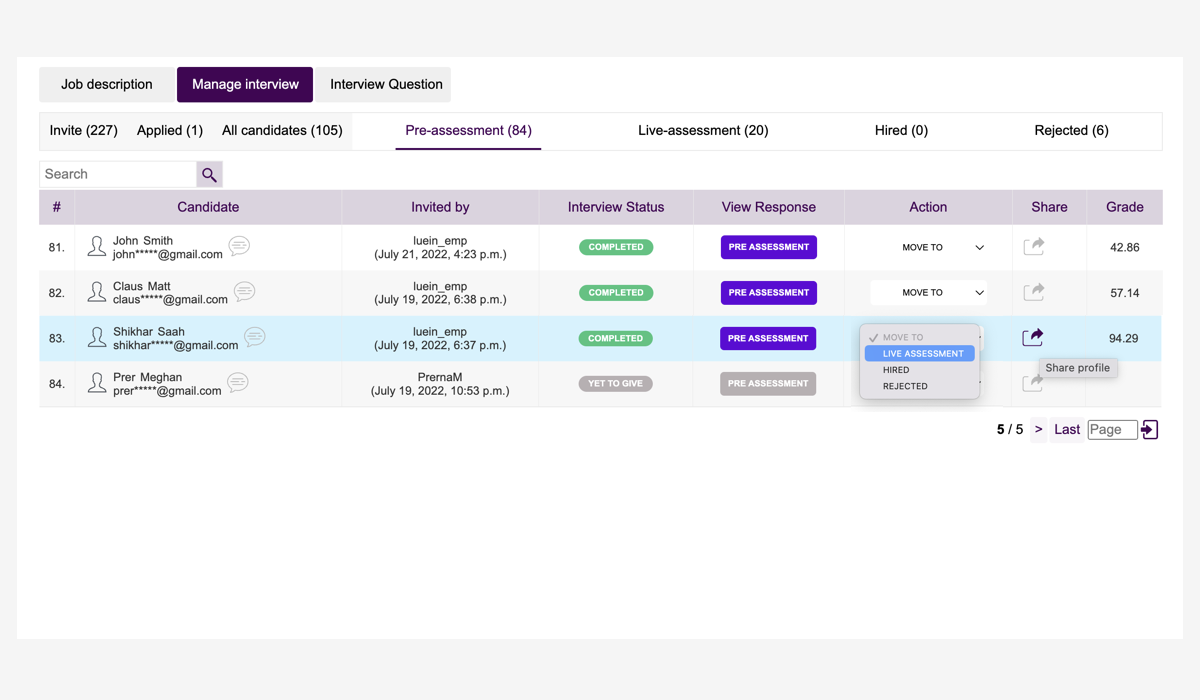This screenshot has width=1200, height=700.
Task: Click the go-to-page arrow icon
Action: pos(1149,429)
